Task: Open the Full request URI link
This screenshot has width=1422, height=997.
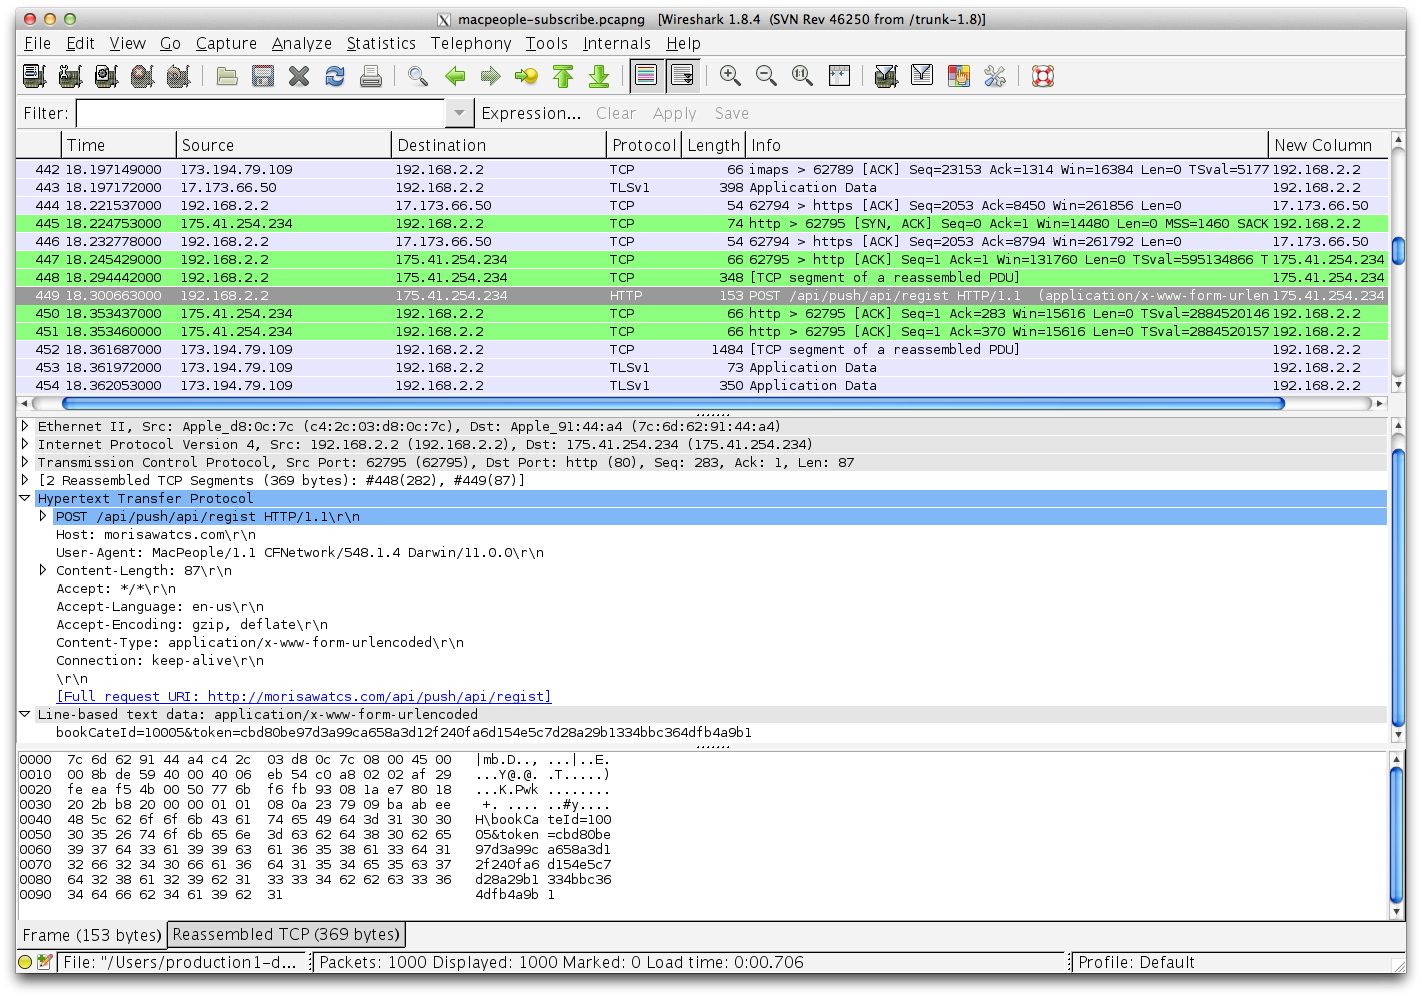Action: 304,696
